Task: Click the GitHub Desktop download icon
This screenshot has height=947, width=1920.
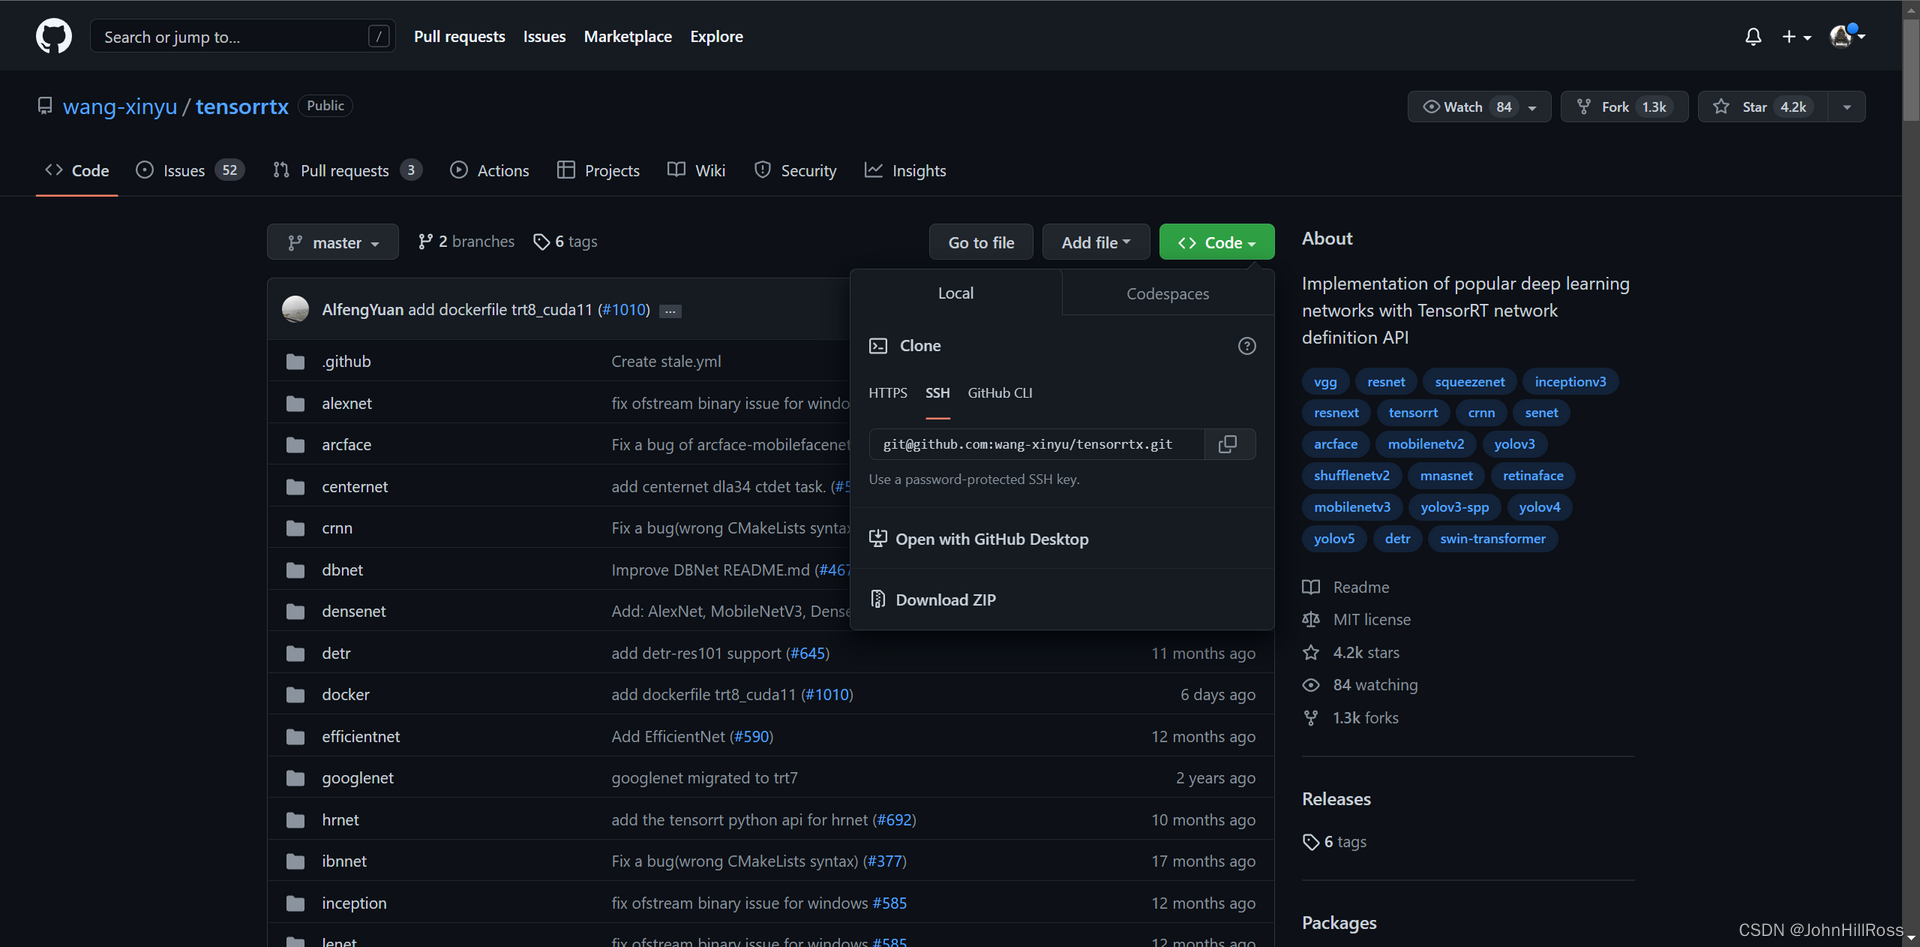Action: coord(878,538)
